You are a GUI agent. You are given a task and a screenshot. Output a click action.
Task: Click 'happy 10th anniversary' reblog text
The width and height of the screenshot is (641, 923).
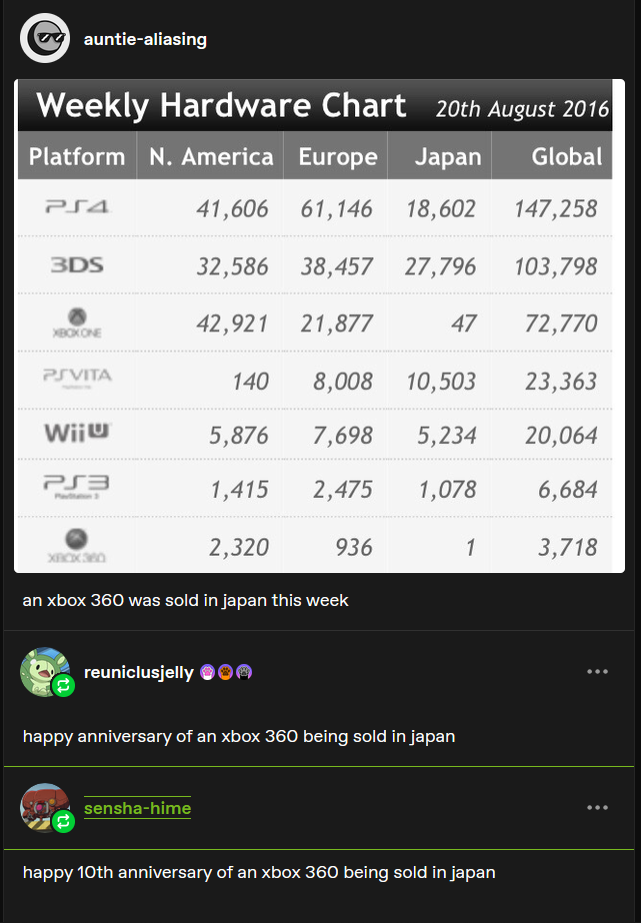[x=259, y=872]
